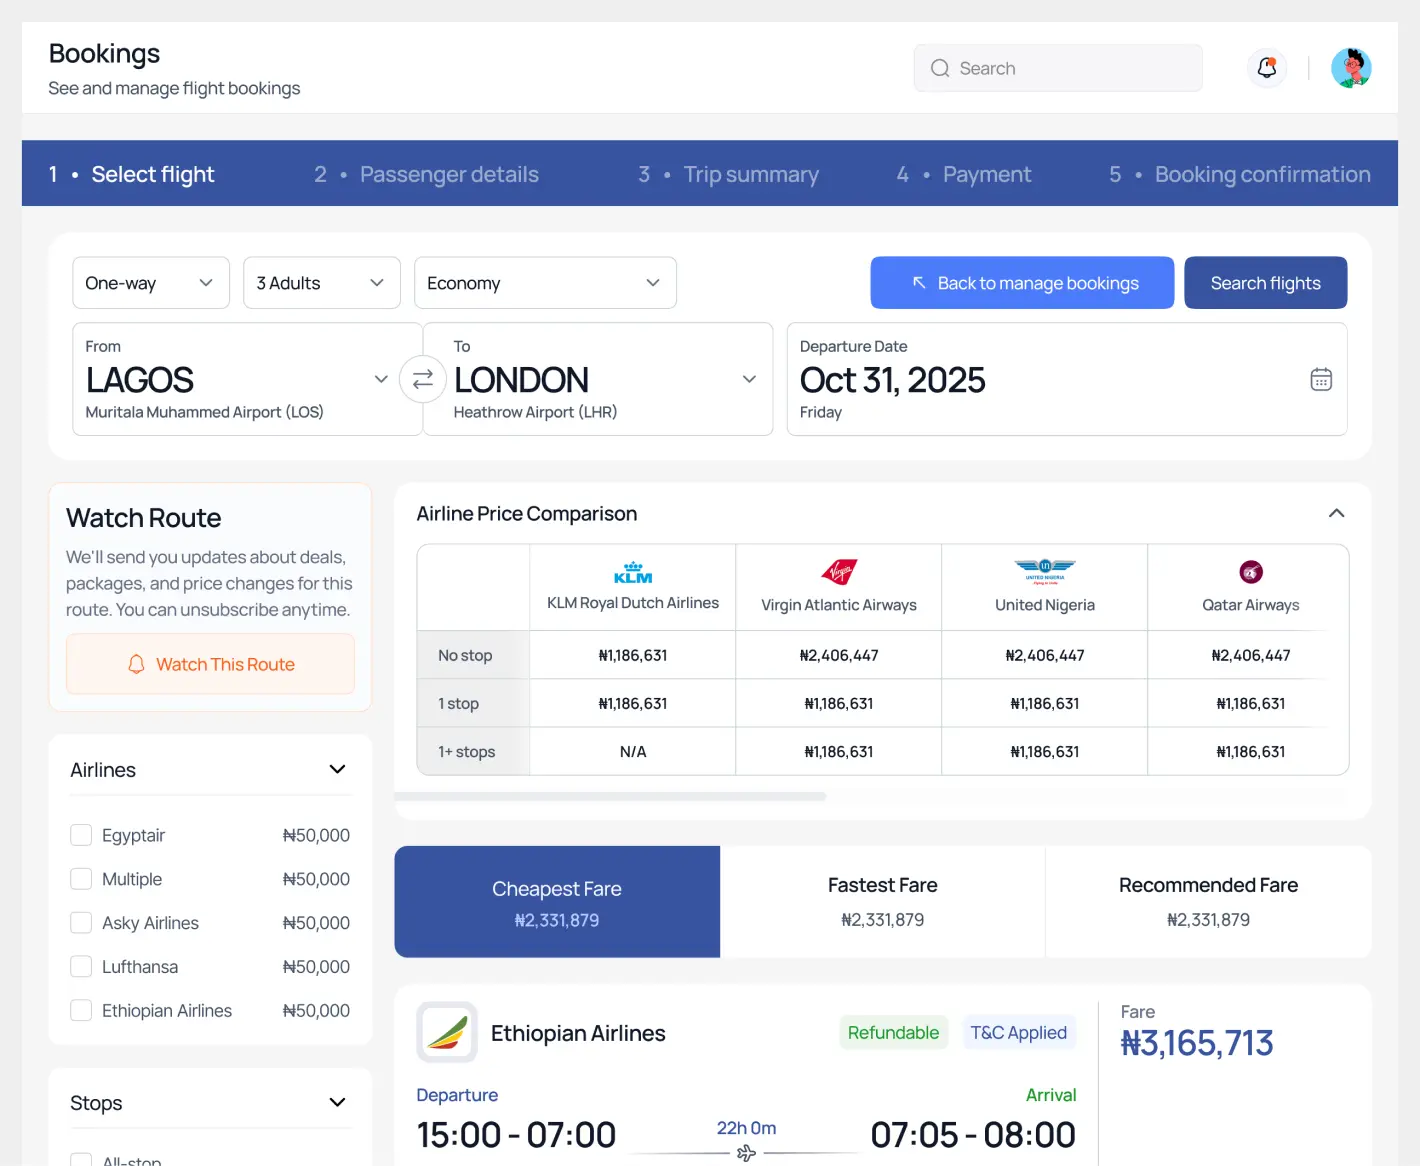Check the Ethiopian Airlines filter
The image size is (1420, 1166).
click(x=81, y=1011)
